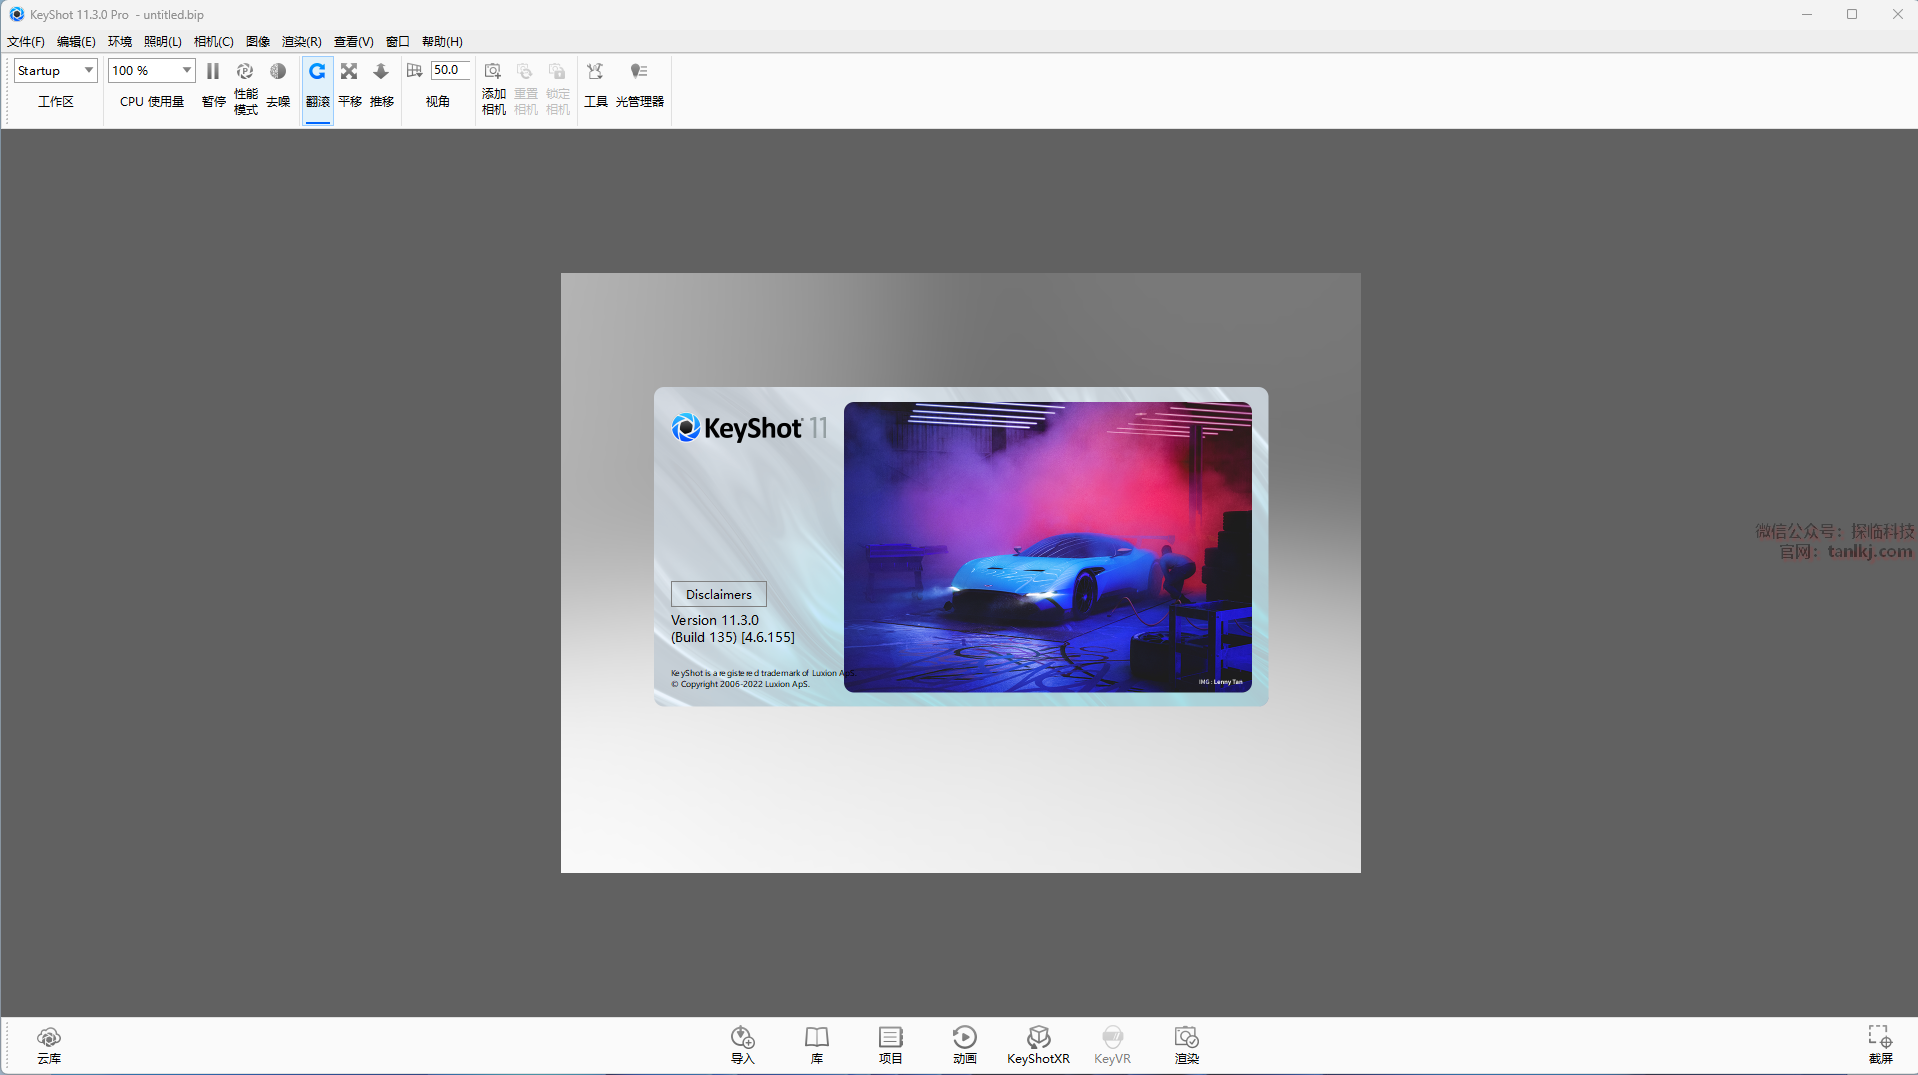The width and height of the screenshot is (1918, 1075).
Task: Expand the Startup workspace dropdown
Action: pos(88,70)
